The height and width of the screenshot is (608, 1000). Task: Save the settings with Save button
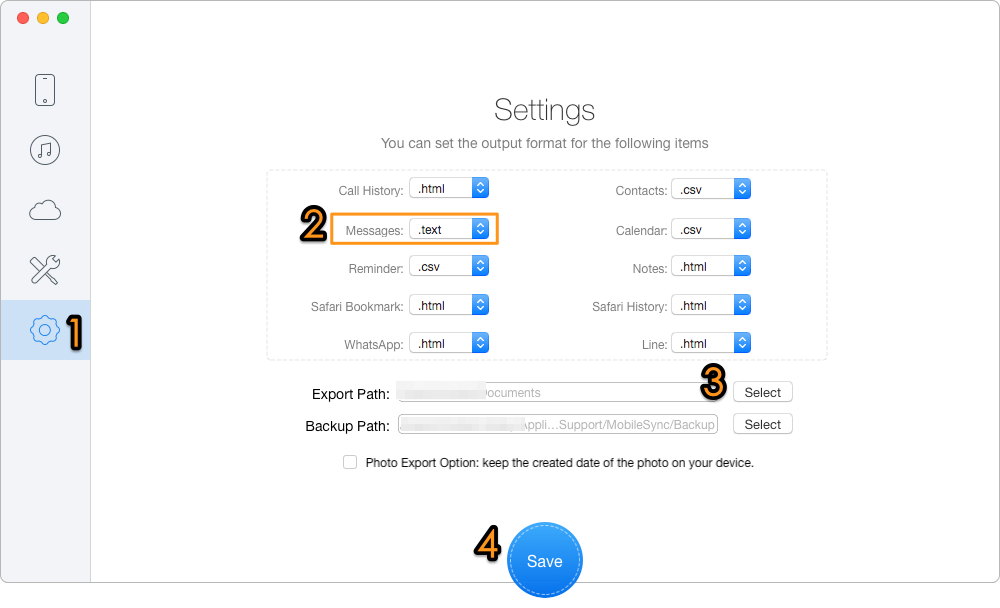pos(545,561)
